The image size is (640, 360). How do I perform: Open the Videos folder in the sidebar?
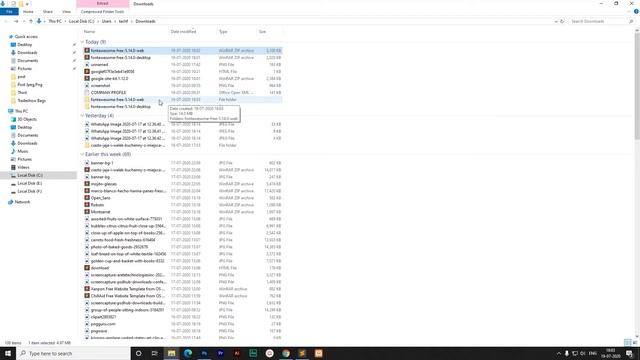(x=23, y=167)
